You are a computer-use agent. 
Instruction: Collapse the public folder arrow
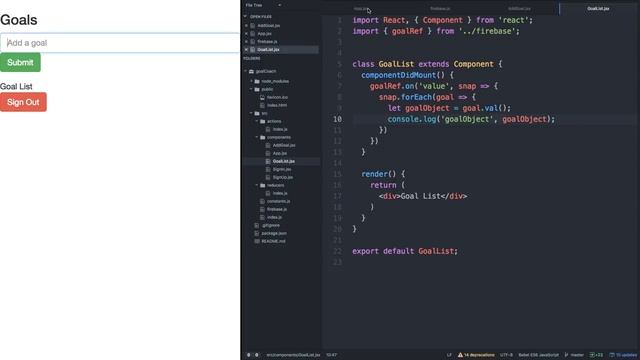pos(251,89)
